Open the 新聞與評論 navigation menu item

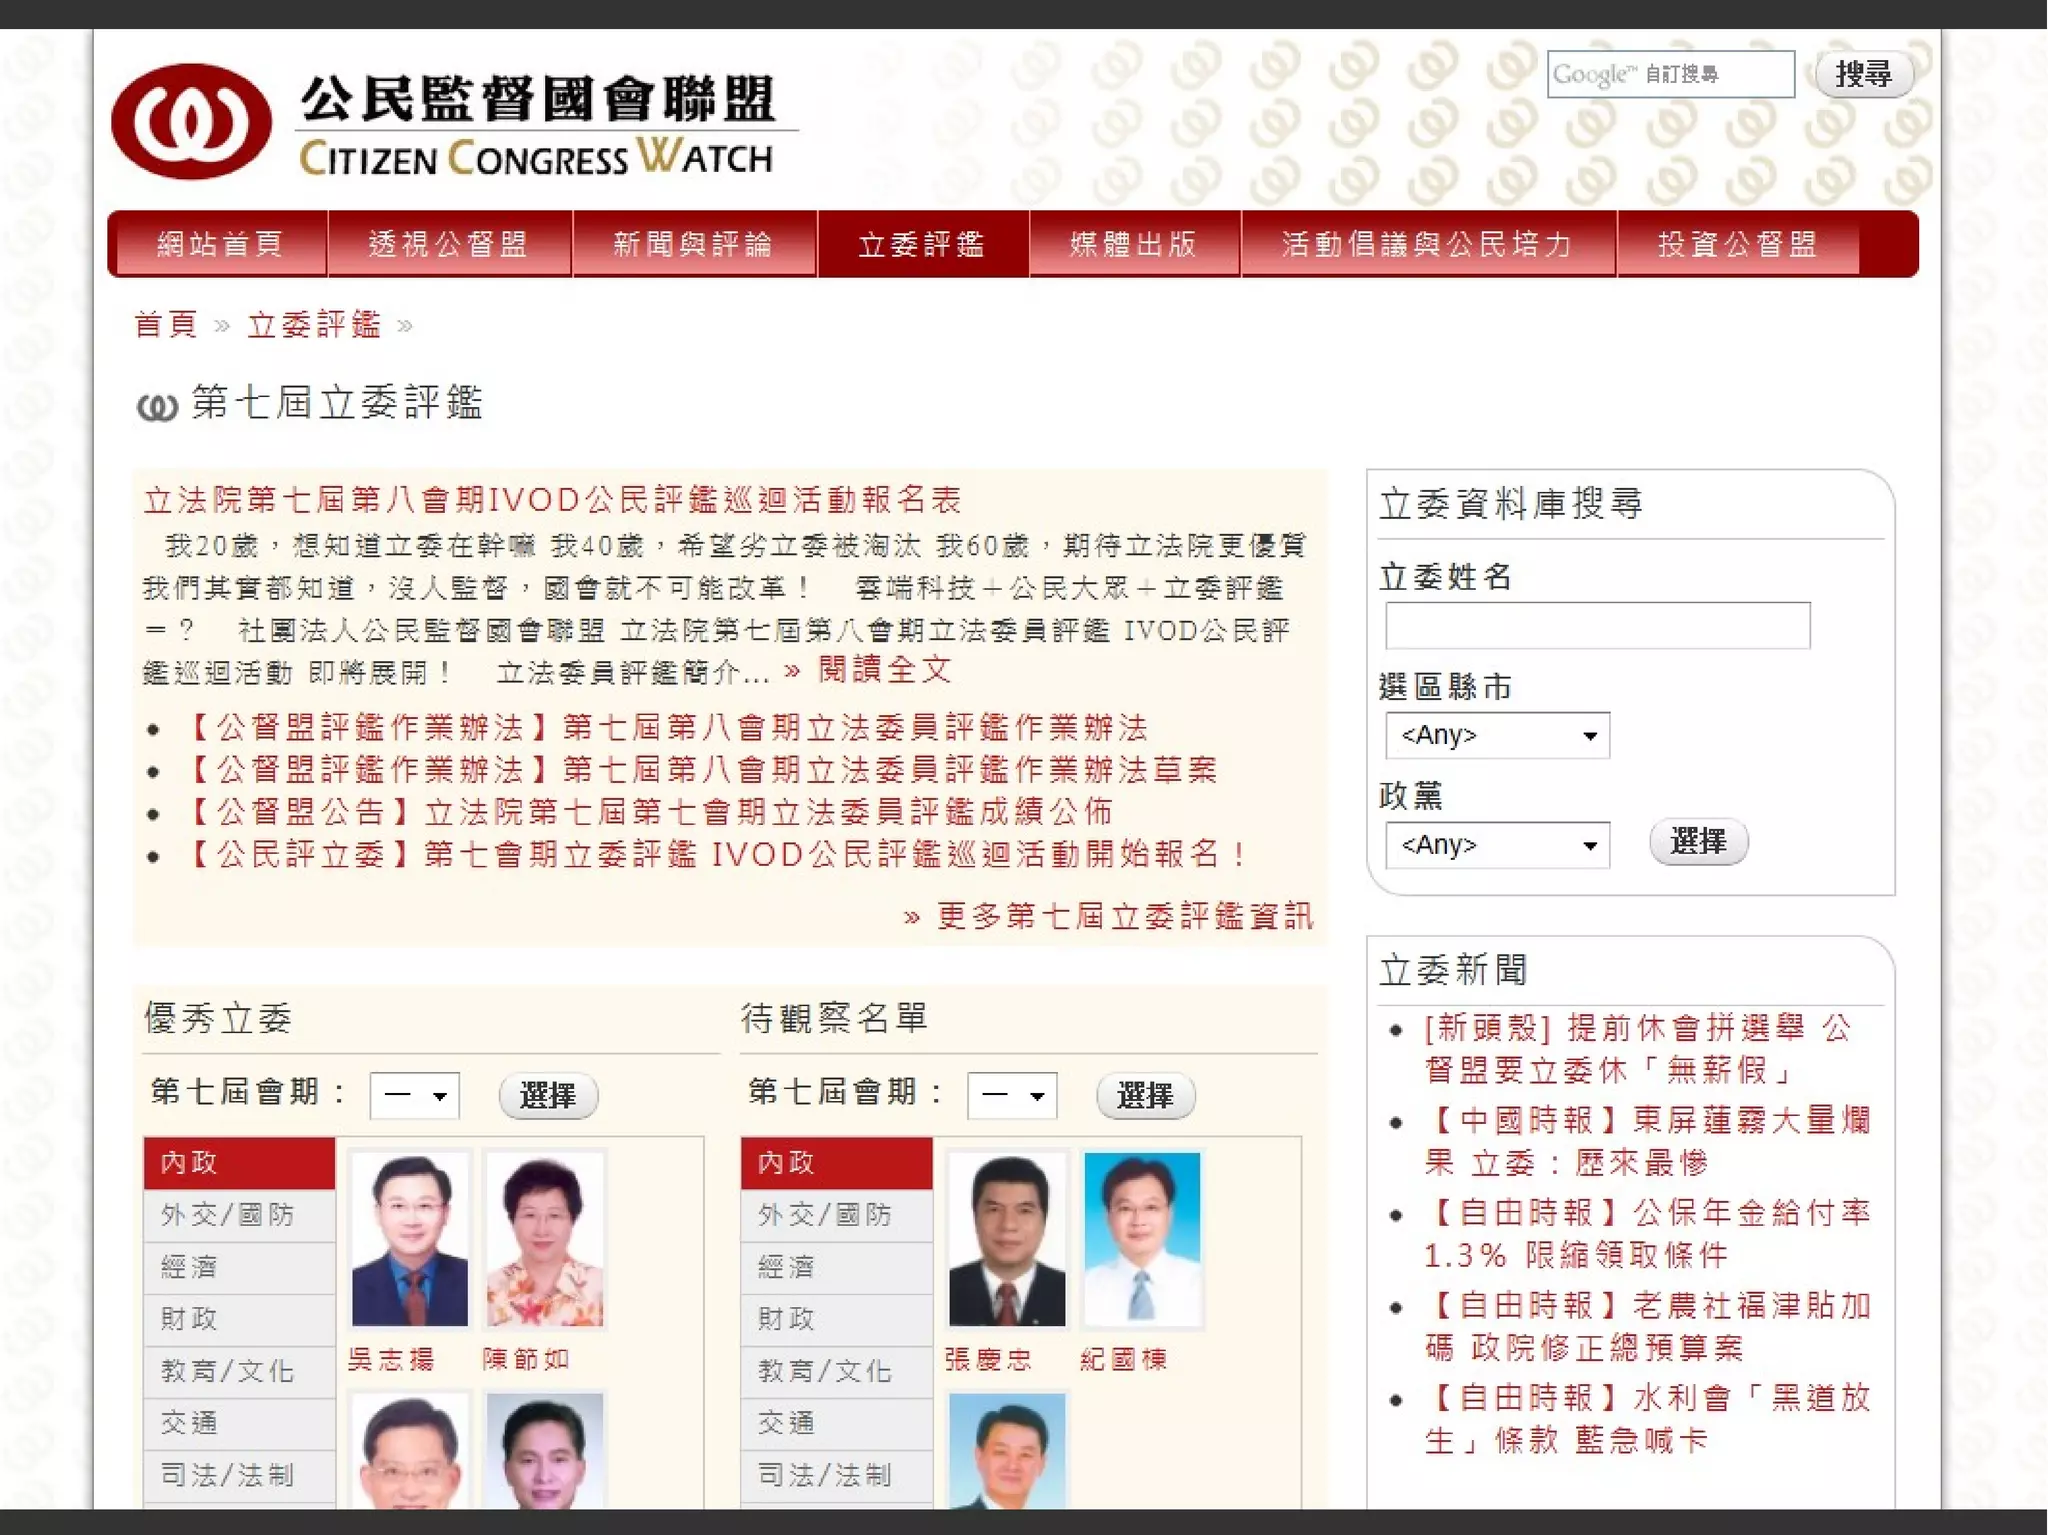click(x=693, y=245)
